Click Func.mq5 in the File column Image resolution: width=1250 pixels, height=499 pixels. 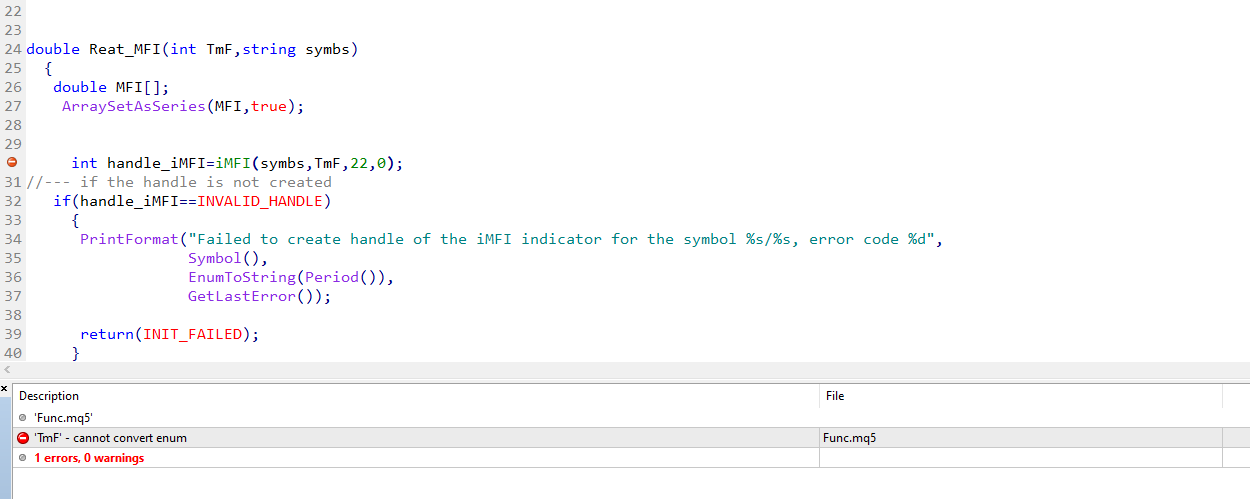pos(850,437)
